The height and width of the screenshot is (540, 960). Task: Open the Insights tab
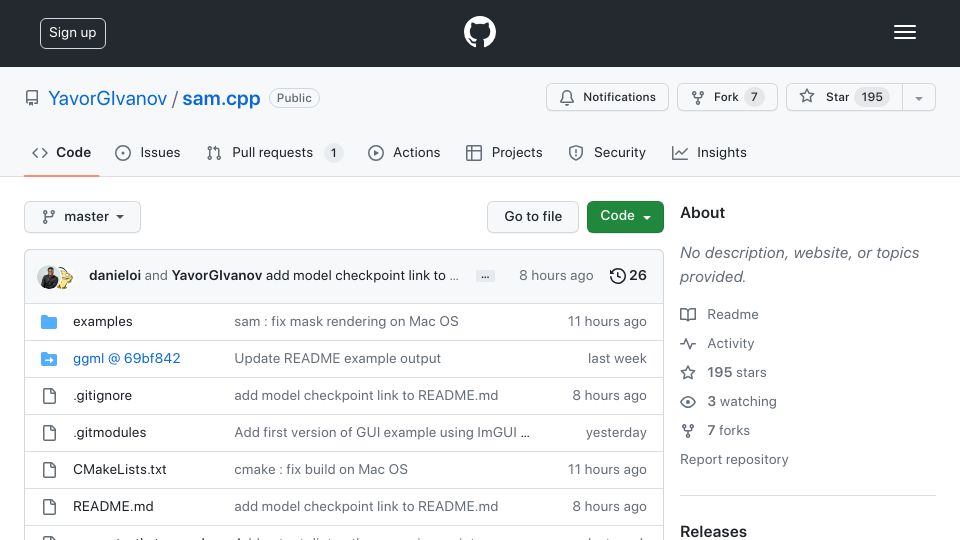pos(709,152)
